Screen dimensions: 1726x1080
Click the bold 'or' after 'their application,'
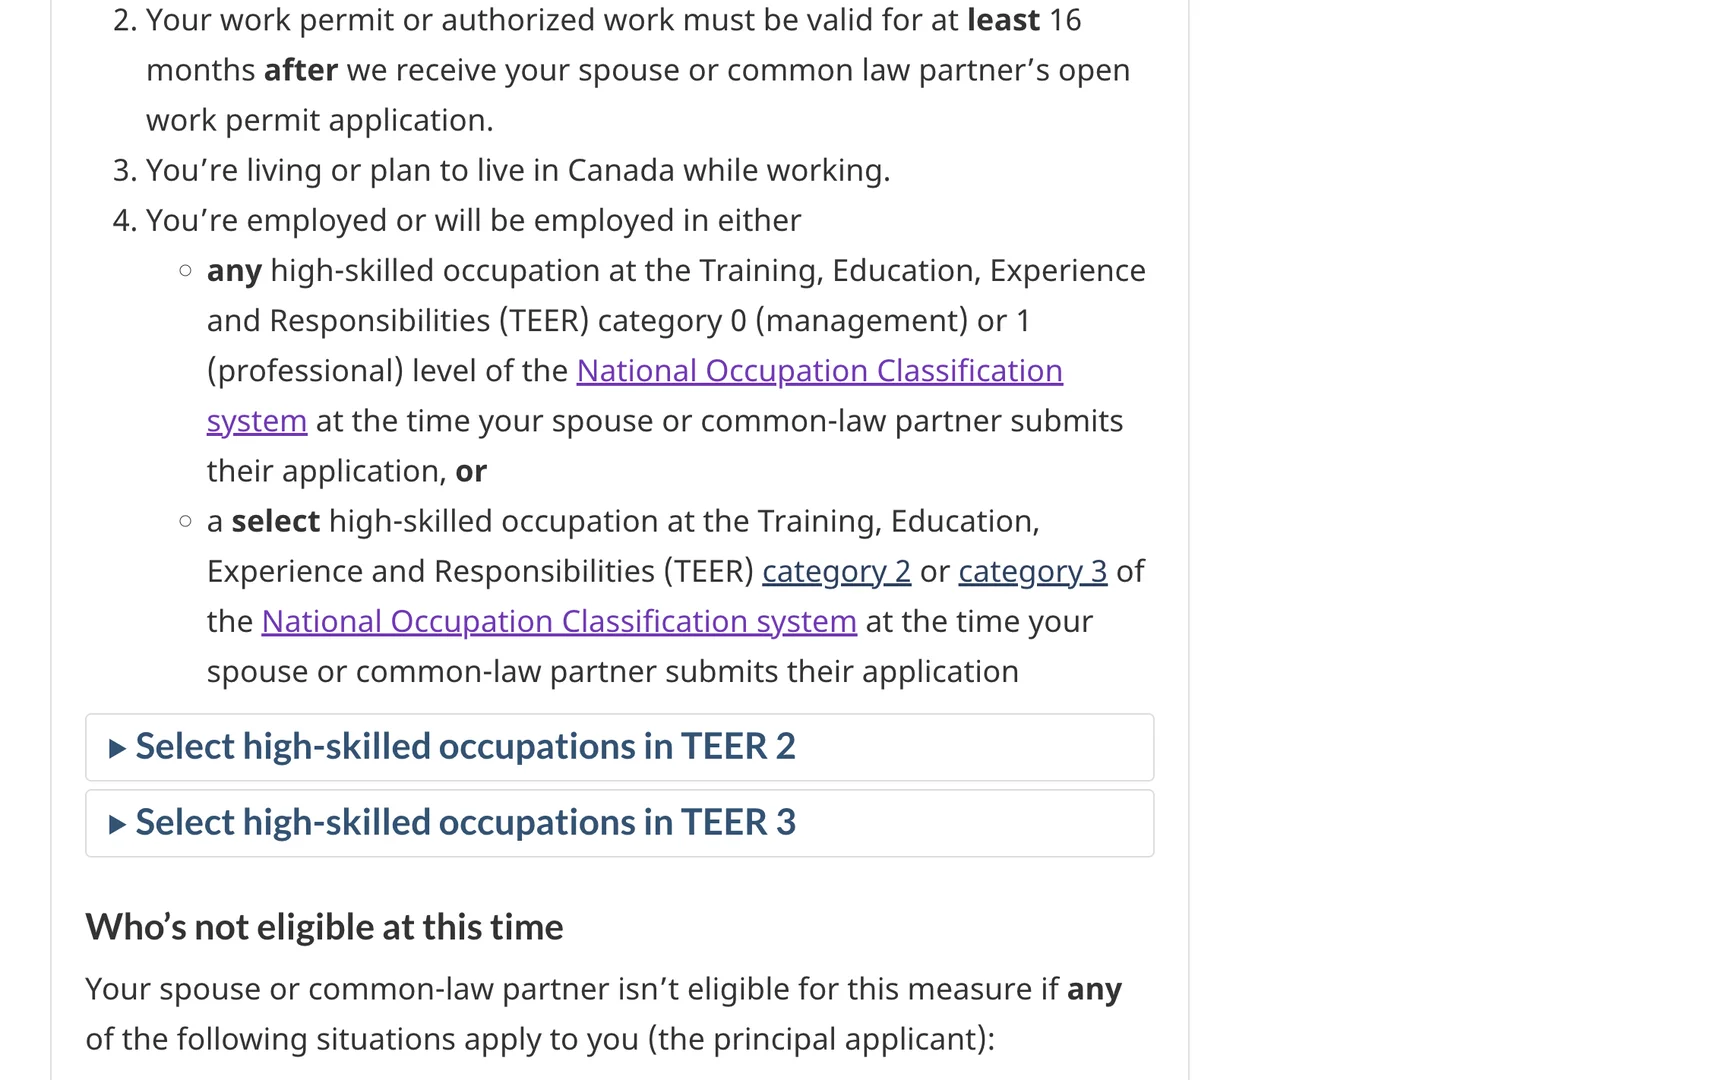pos(471,471)
